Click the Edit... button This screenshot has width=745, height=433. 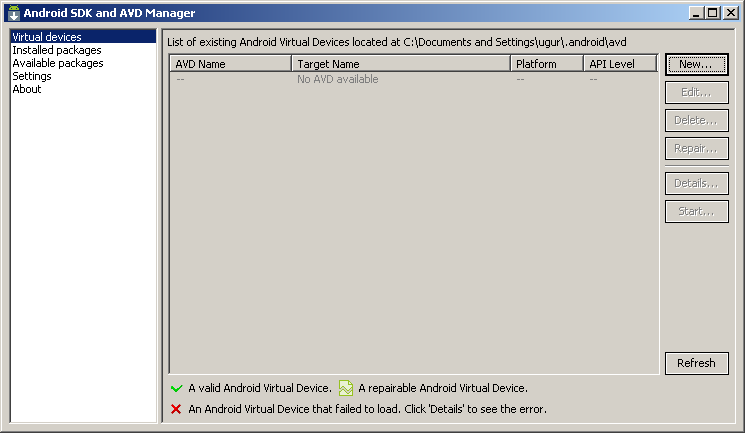tap(697, 92)
